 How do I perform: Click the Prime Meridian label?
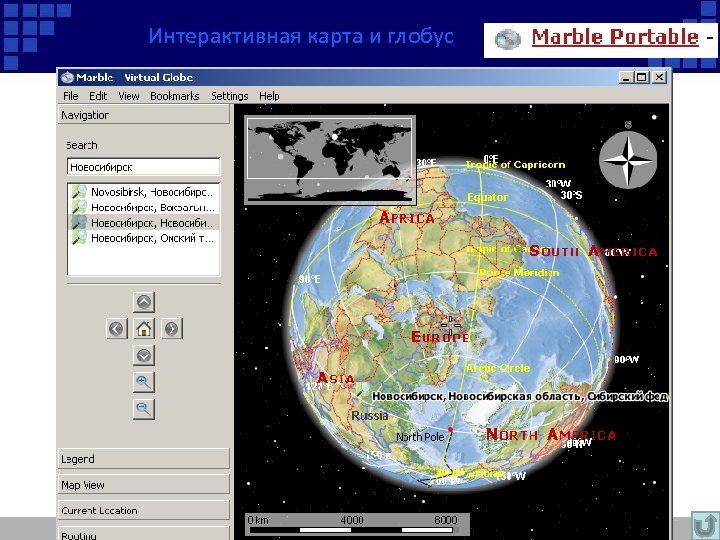[519, 272]
